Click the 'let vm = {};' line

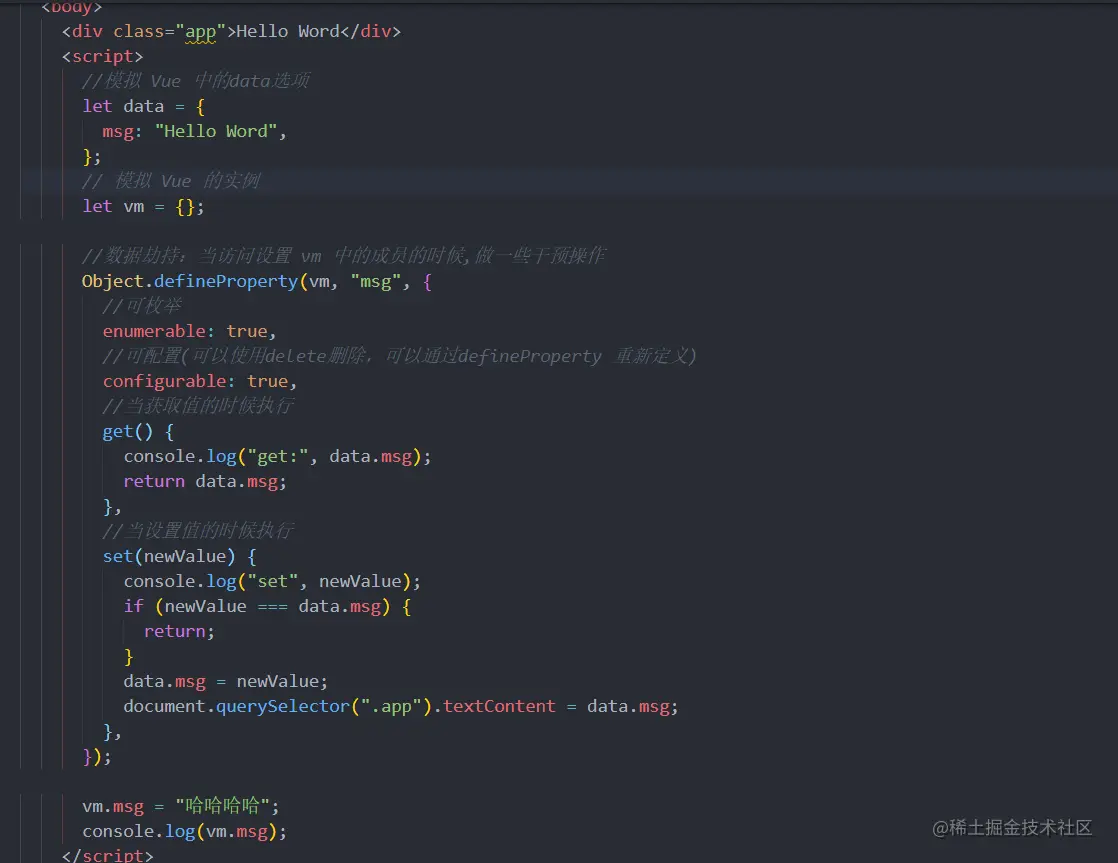point(143,207)
